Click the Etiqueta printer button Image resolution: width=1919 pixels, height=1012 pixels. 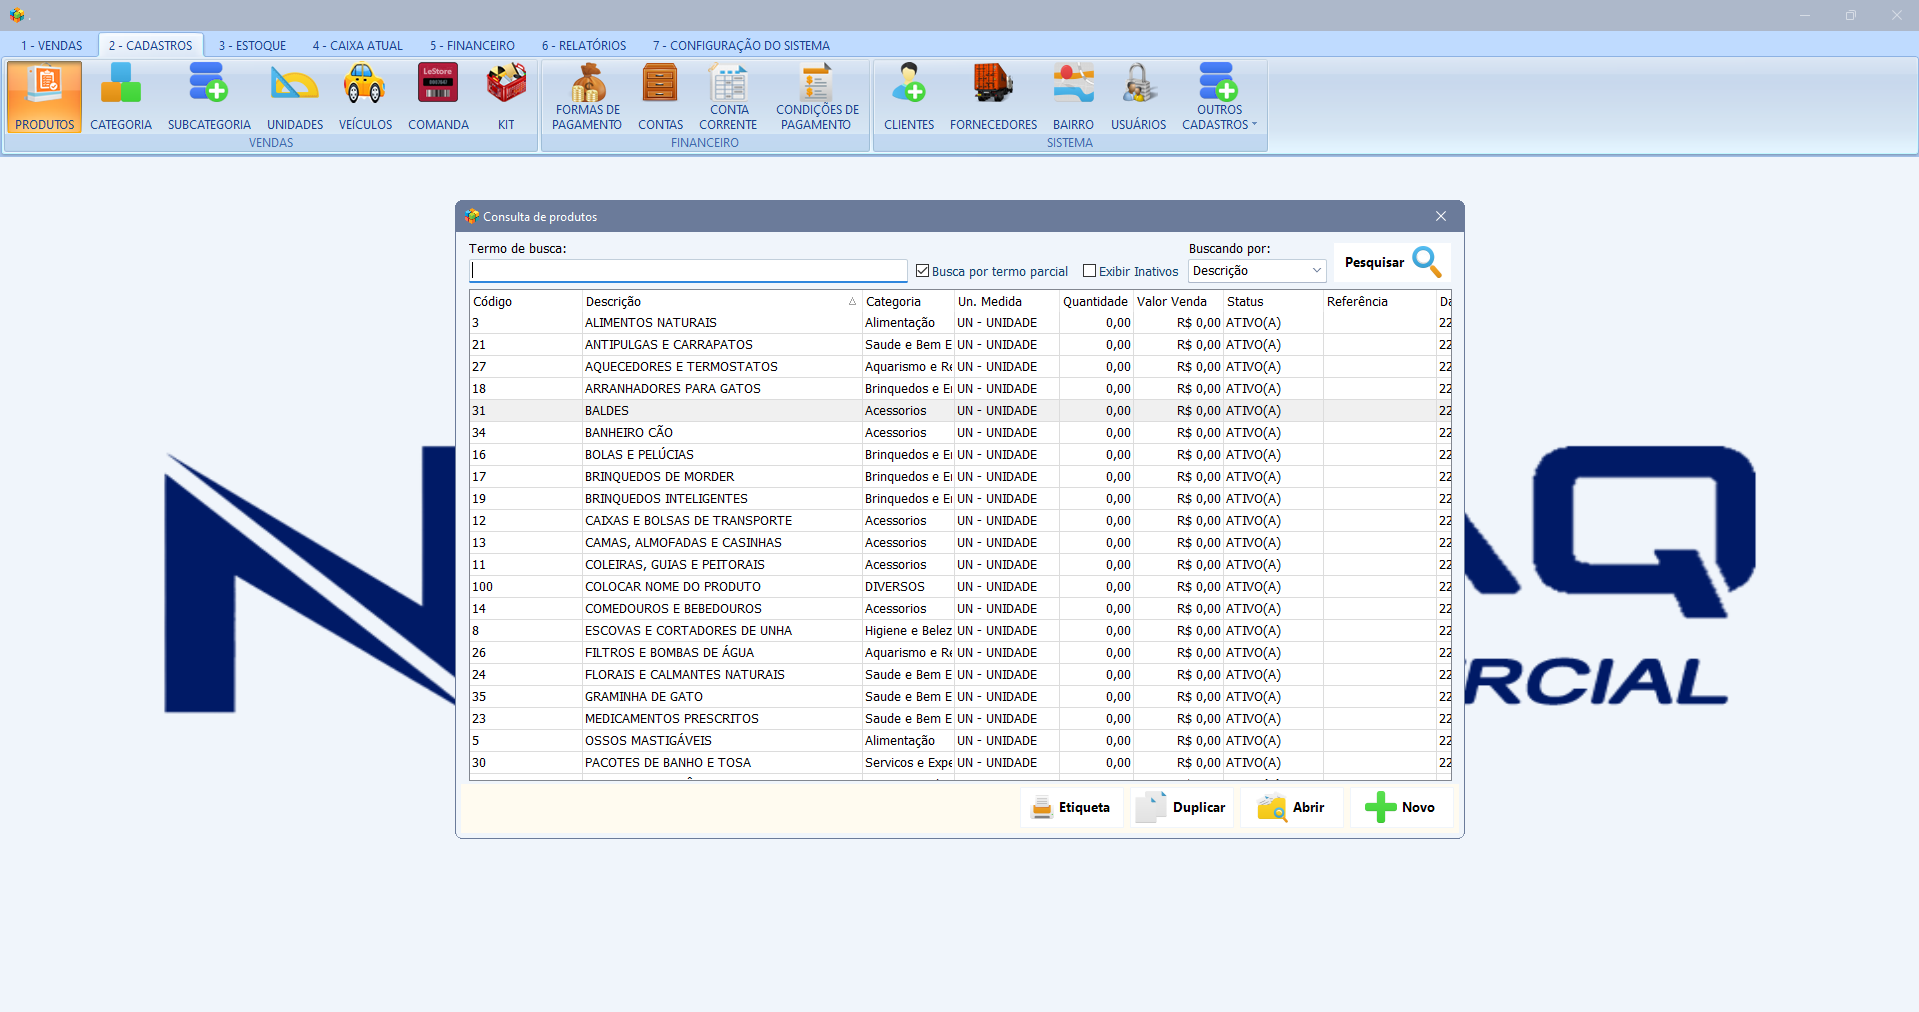(1071, 807)
